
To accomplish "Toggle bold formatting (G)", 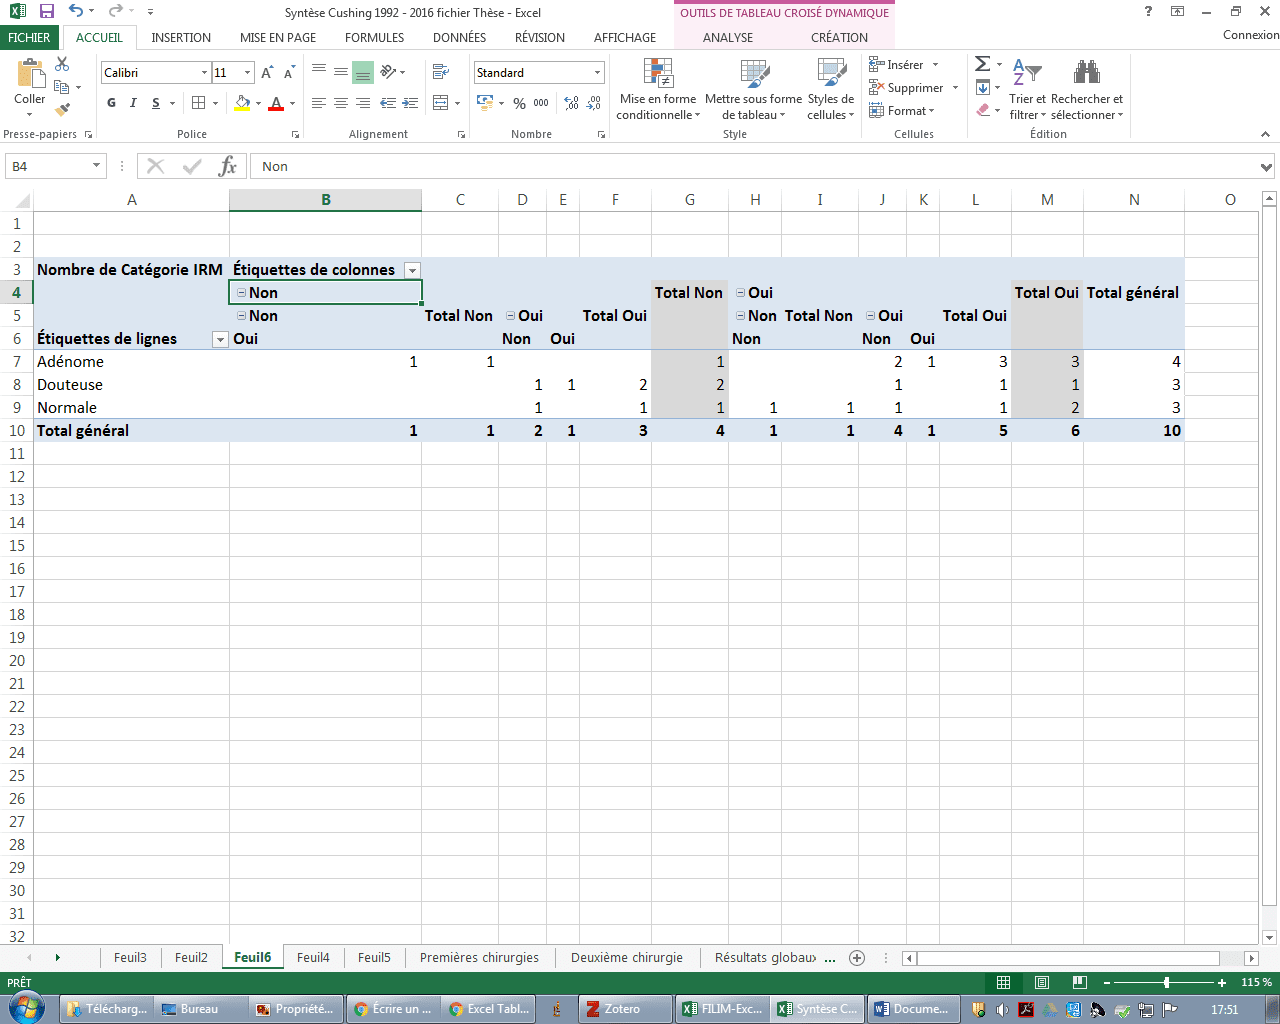I will (111, 103).
